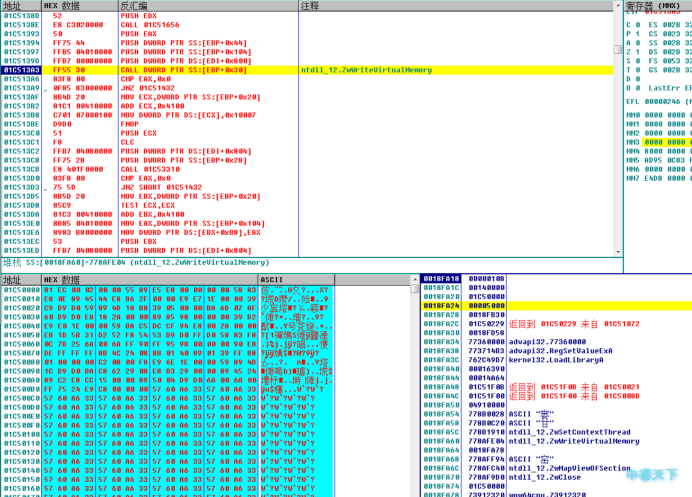The width and height of the screenshot is (692, 497).
Task: Click the Z 1 flag in registers
Action: 633,52
